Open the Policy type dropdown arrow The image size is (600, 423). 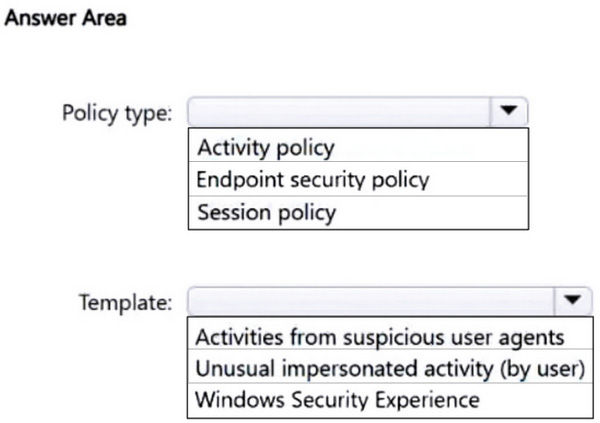point(509,111)
